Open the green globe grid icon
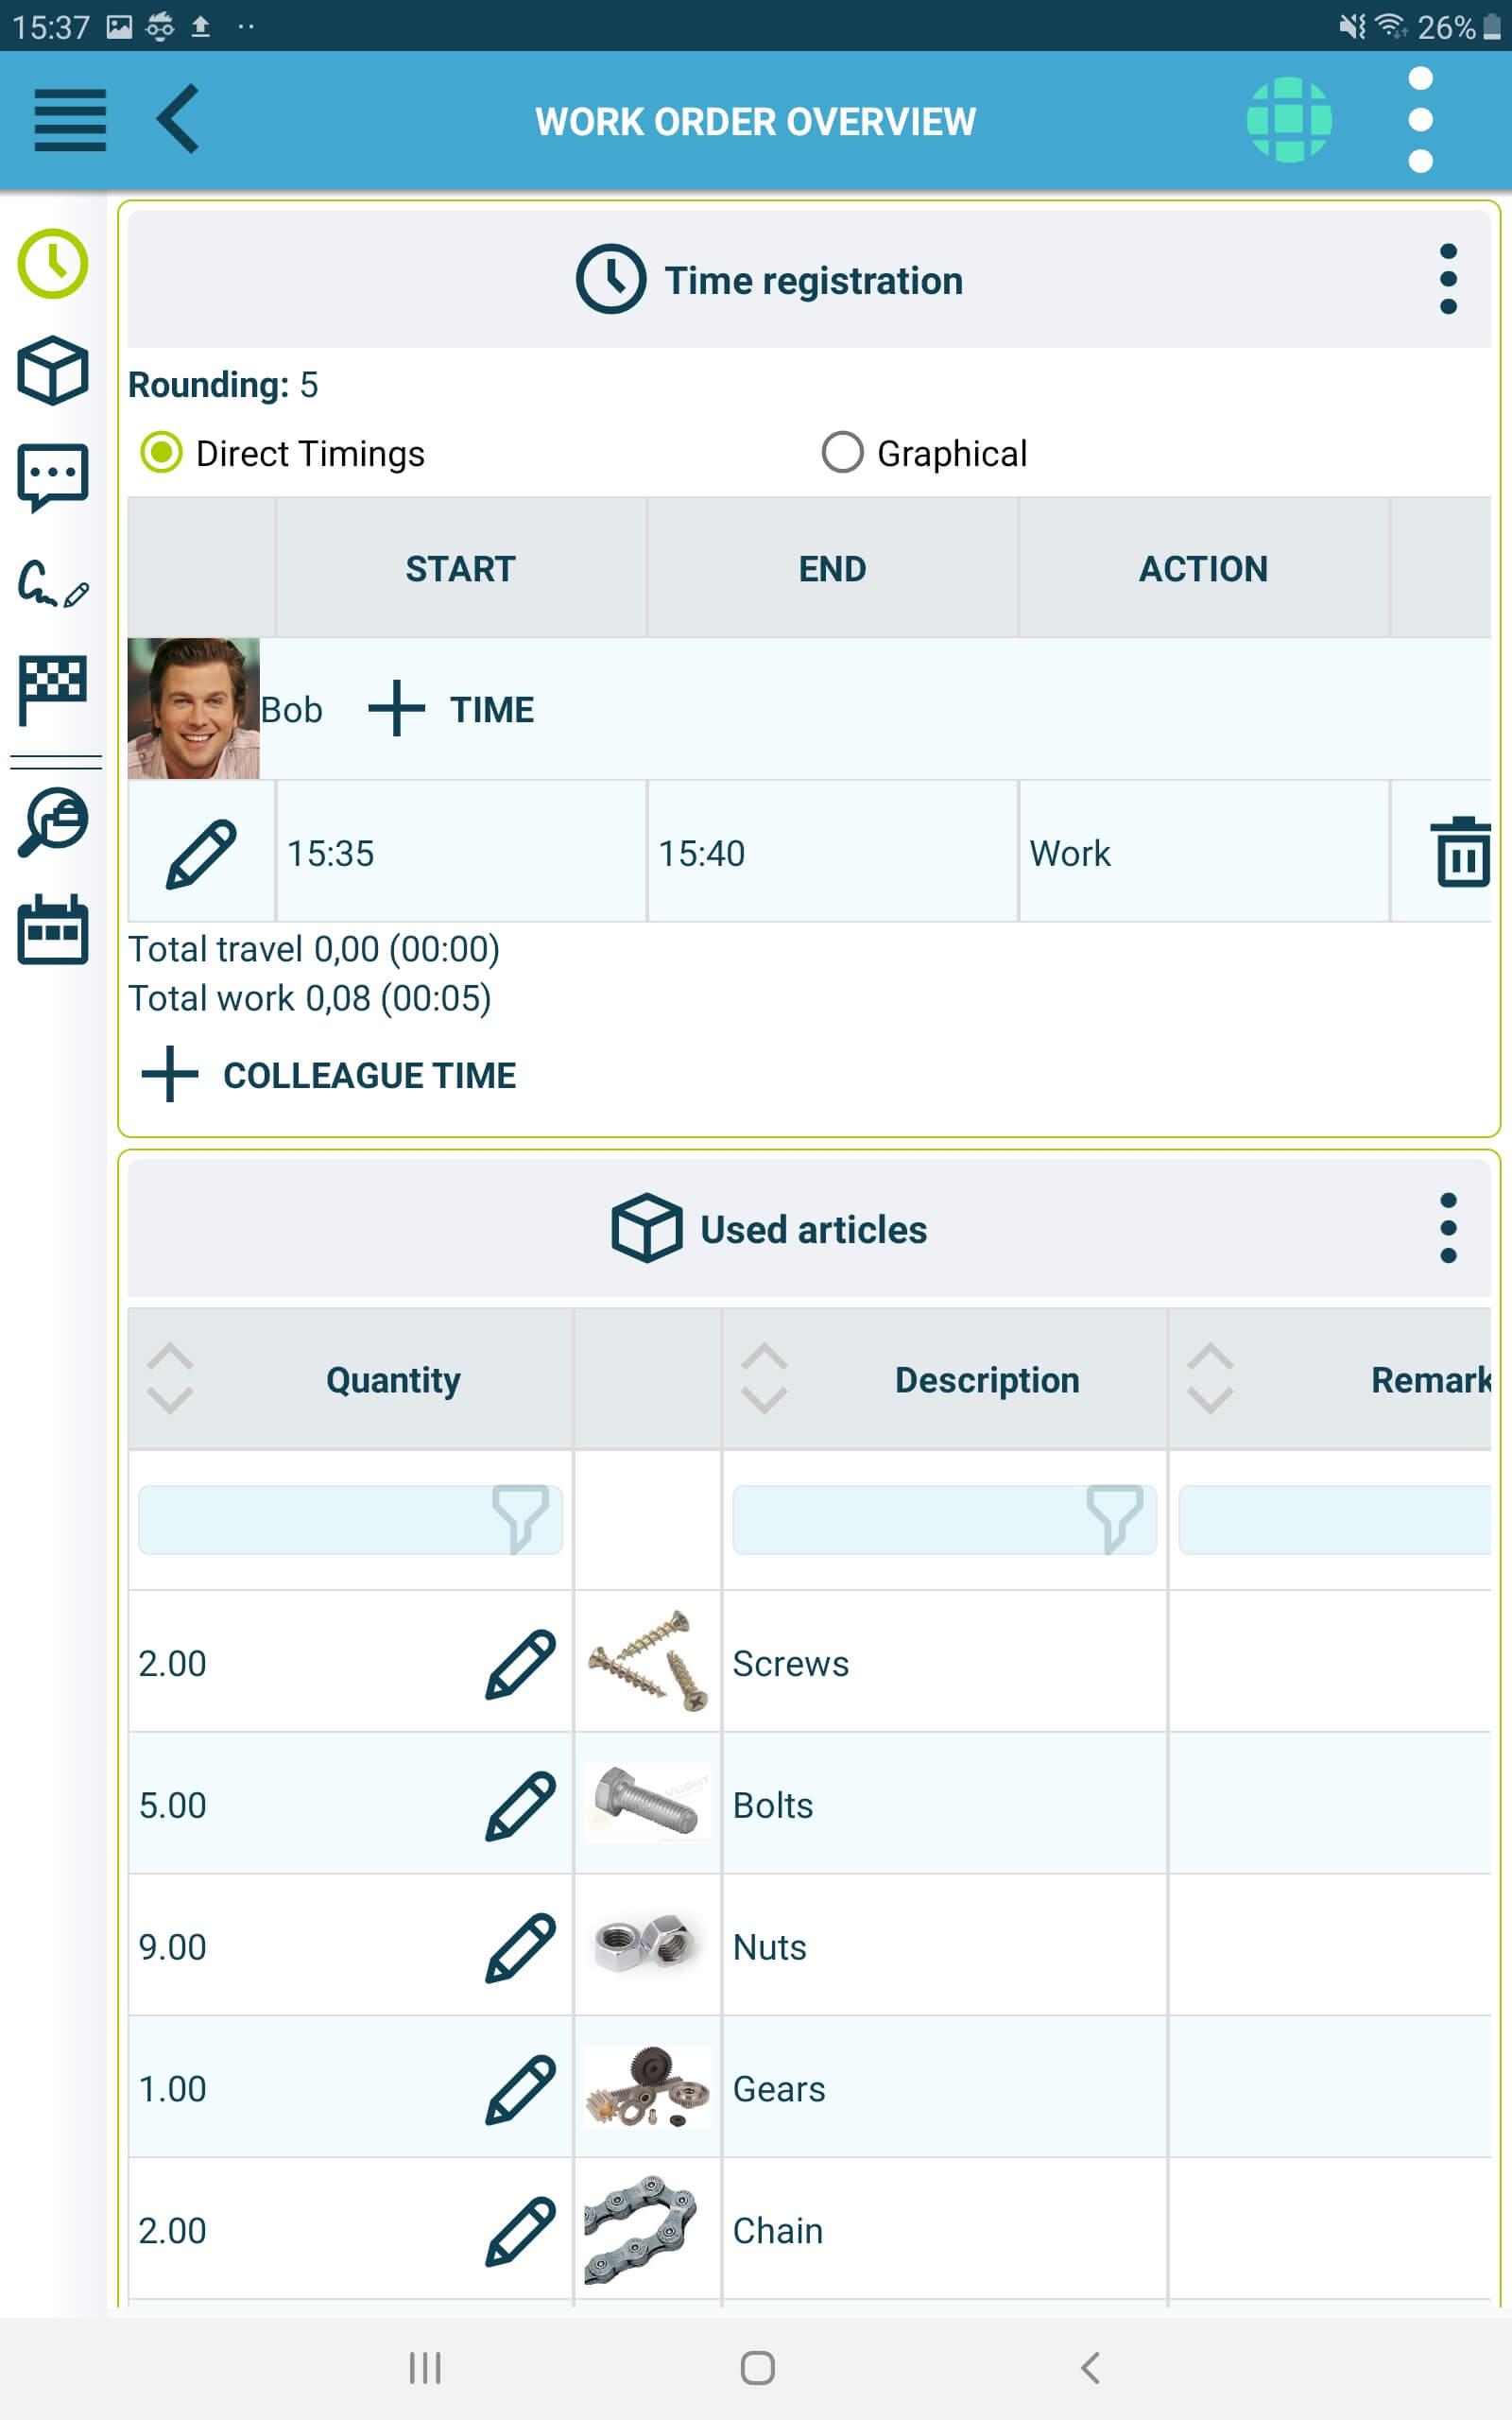The image size is (1512, 2420). [x=1289, y=120]
